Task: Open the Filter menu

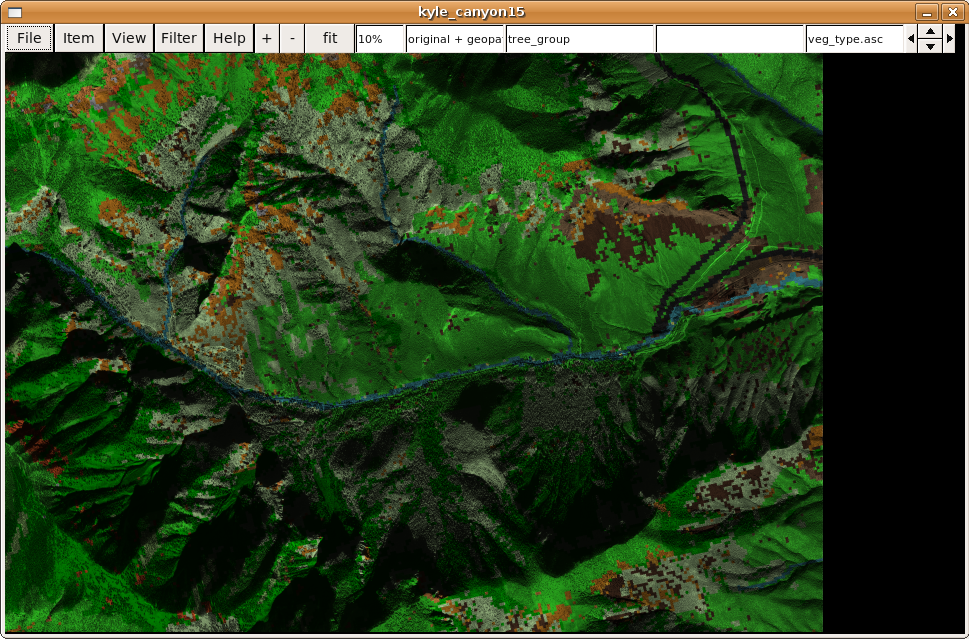Action: point(179,38)
